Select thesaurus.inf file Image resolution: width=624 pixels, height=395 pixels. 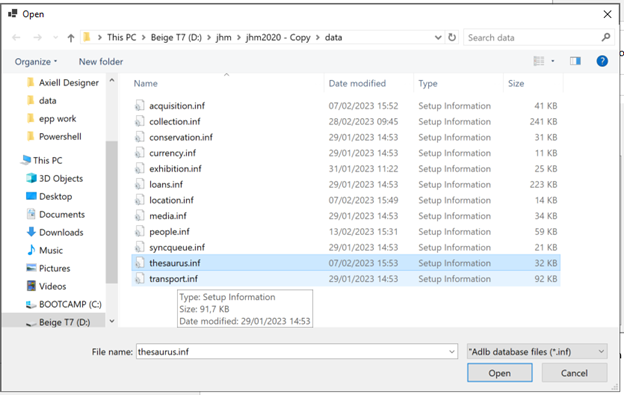345,263
